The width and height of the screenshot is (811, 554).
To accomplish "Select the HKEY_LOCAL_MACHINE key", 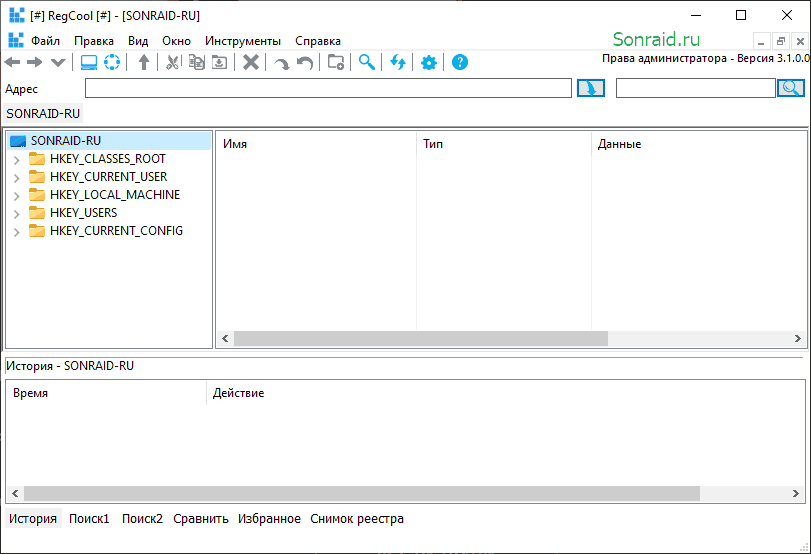I will (x=115, y=194).
